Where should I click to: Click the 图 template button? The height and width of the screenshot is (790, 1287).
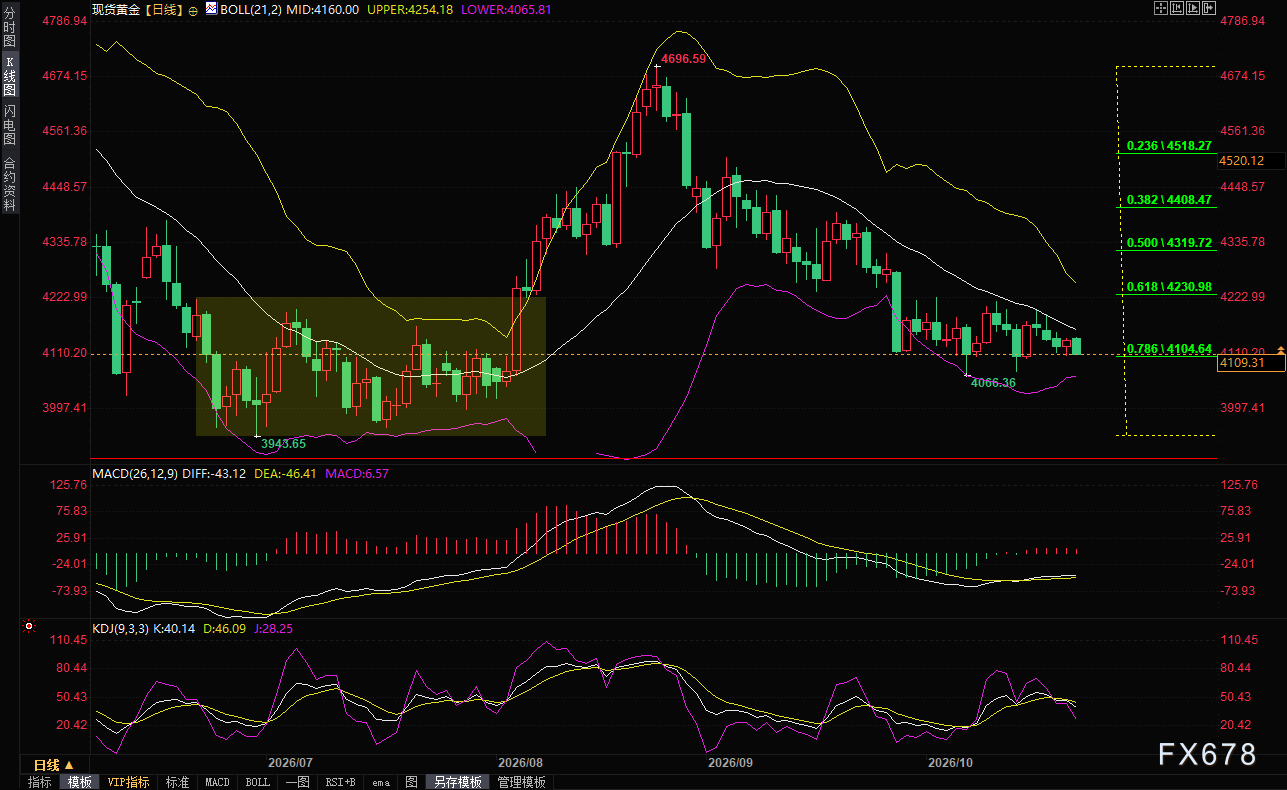(x=411, y=782)
